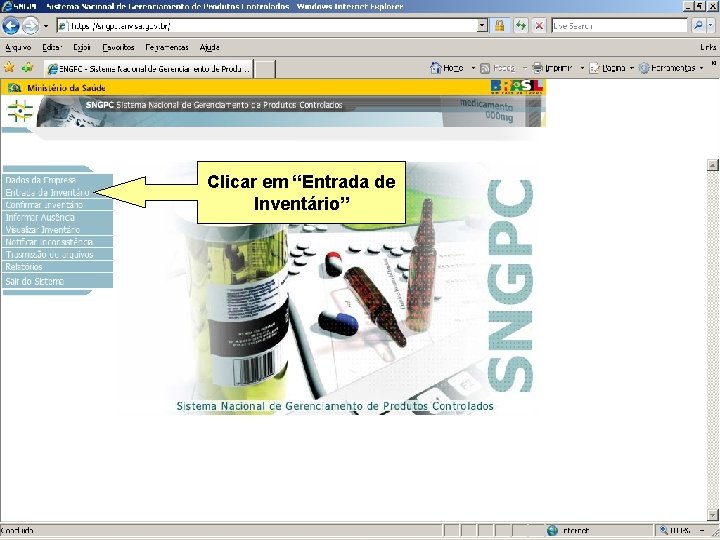Select Informar Ausência in sidebar

coord(57,217)
